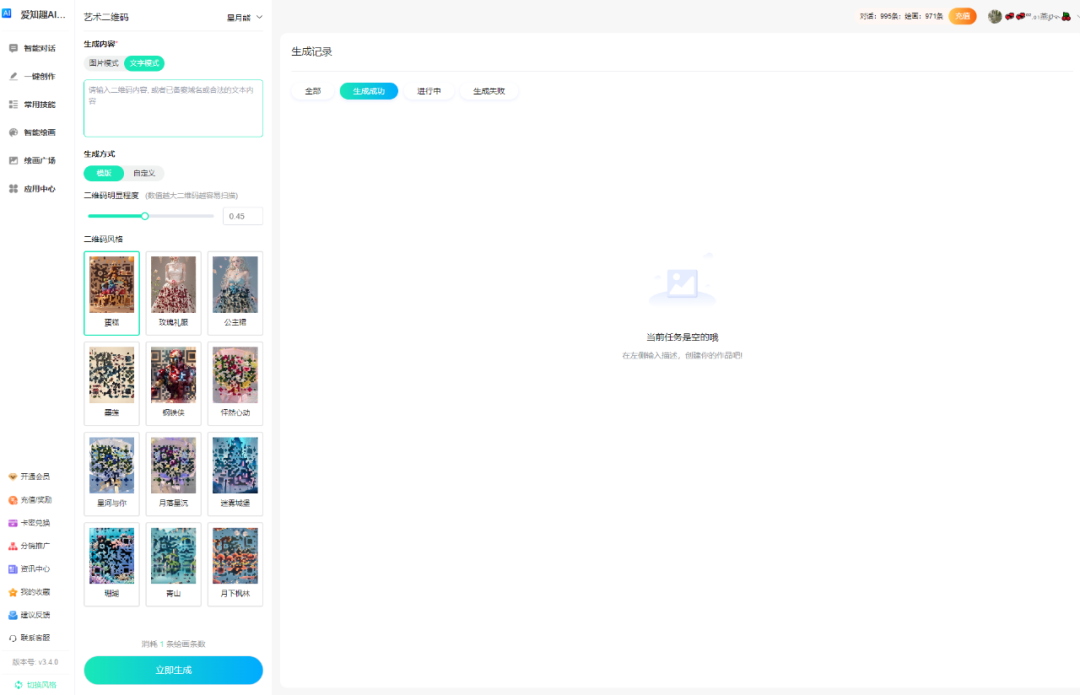Click the 我的收藏 star icon
The image size is (1080, 695).
[x=12, y=592]
